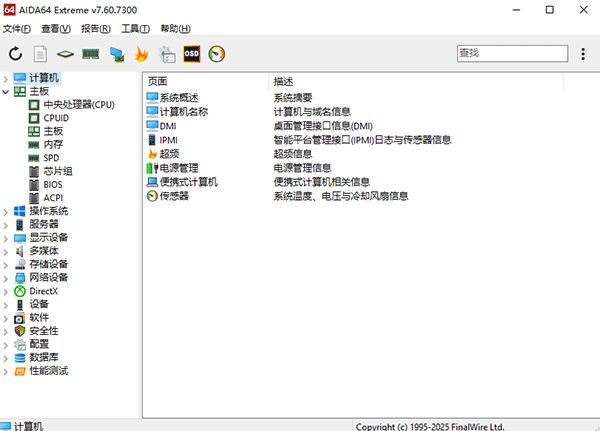Screen dimensions: 600x431
Task: Click the green memory module toolbar icon
Action: pyautogui.click(x=91, y=54)
